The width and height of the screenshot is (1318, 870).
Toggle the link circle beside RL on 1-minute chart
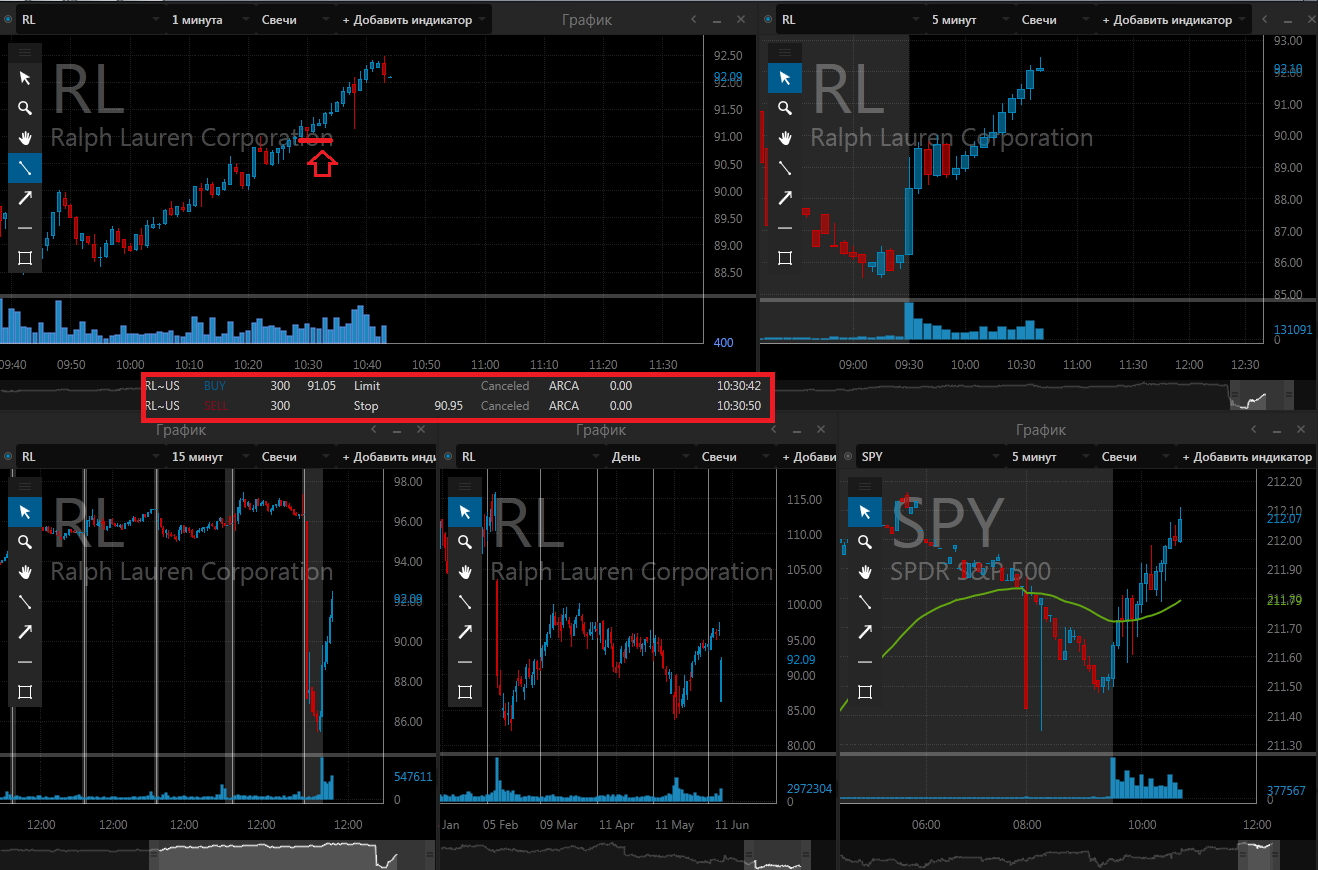pos(9,20)
